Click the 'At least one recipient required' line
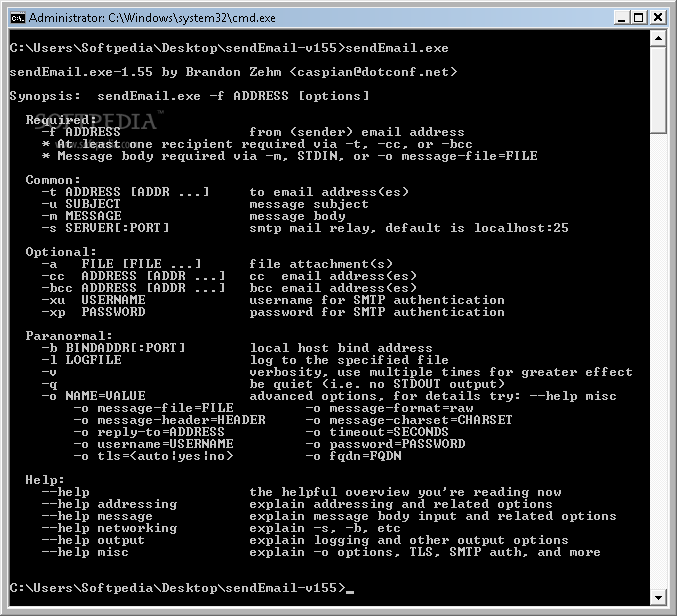The image size is (677, 616). [257, 144]
